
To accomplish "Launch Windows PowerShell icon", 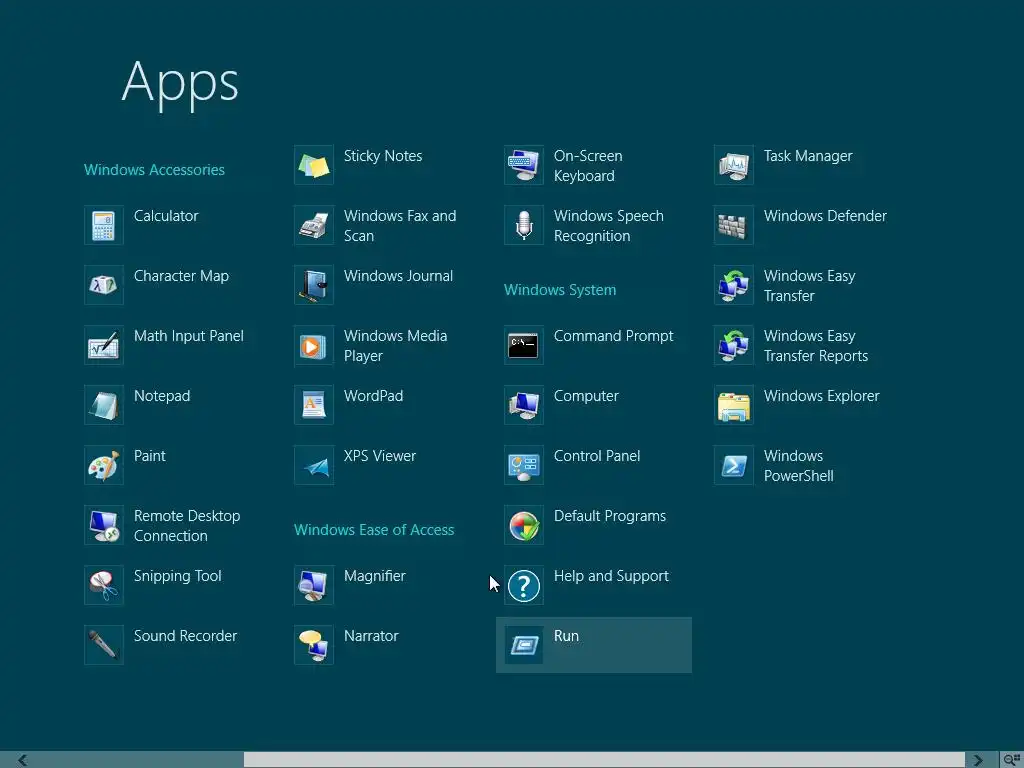I will tap(734, 466).
